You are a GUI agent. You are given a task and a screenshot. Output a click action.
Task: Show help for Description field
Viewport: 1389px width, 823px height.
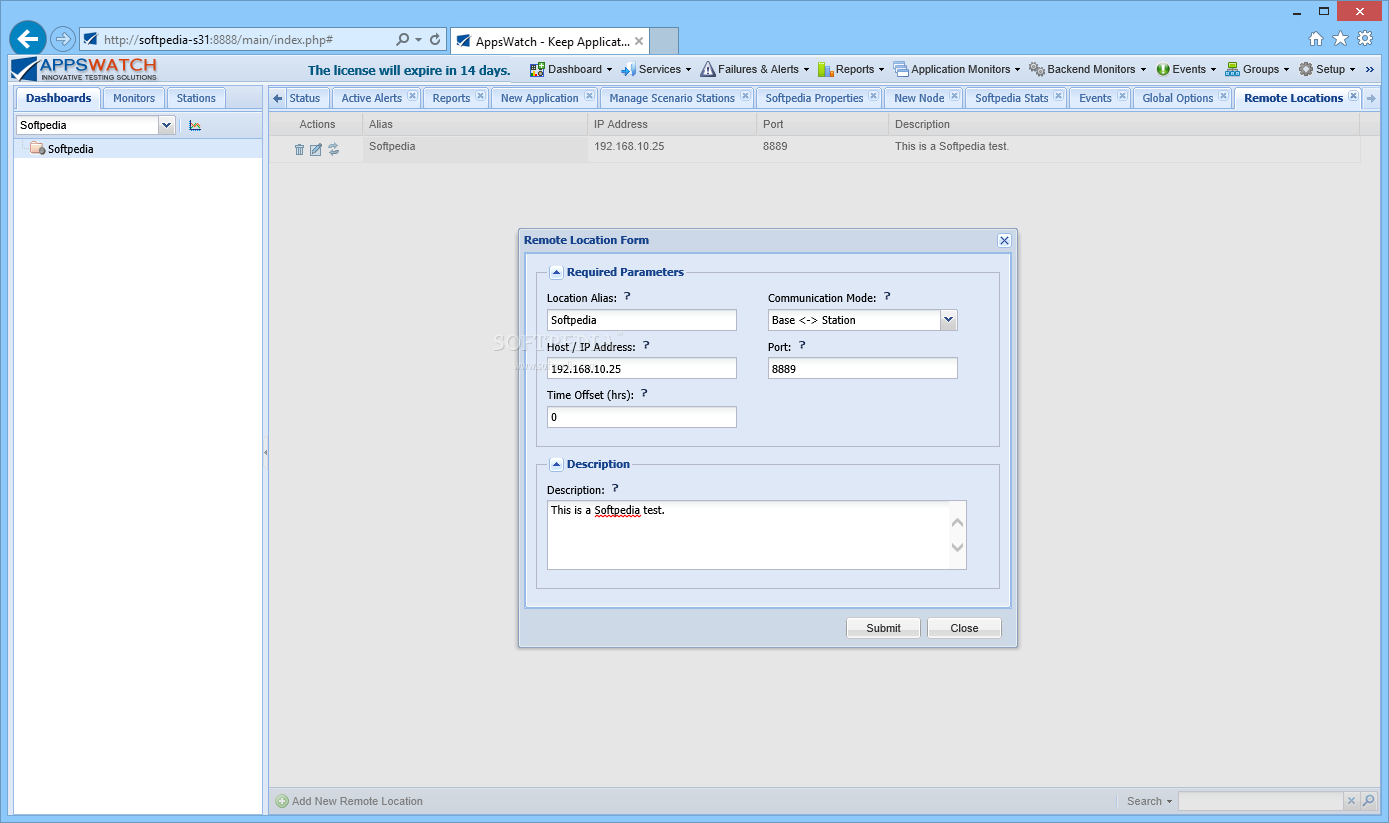pos(615,488)
